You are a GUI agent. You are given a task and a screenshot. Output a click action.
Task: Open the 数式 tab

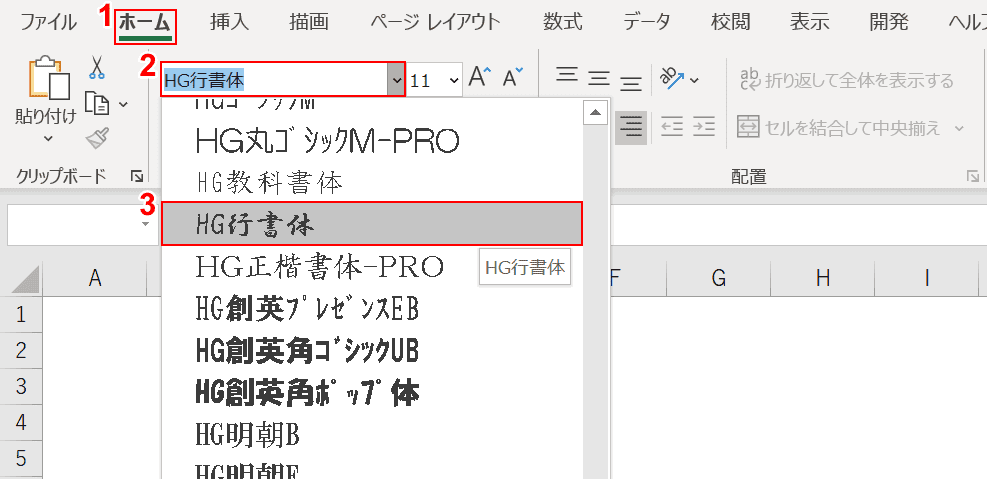pos(563,23)
